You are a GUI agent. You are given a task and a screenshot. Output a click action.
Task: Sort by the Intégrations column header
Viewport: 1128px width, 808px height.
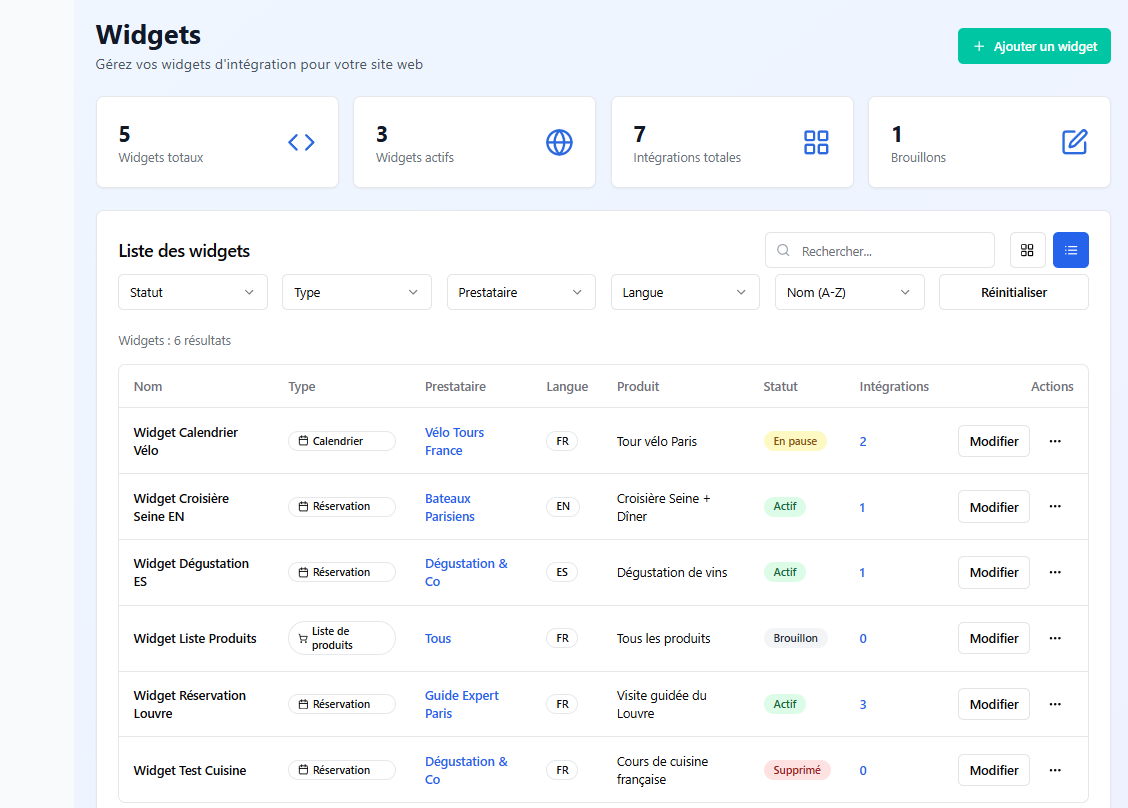(x=894, y=386)
